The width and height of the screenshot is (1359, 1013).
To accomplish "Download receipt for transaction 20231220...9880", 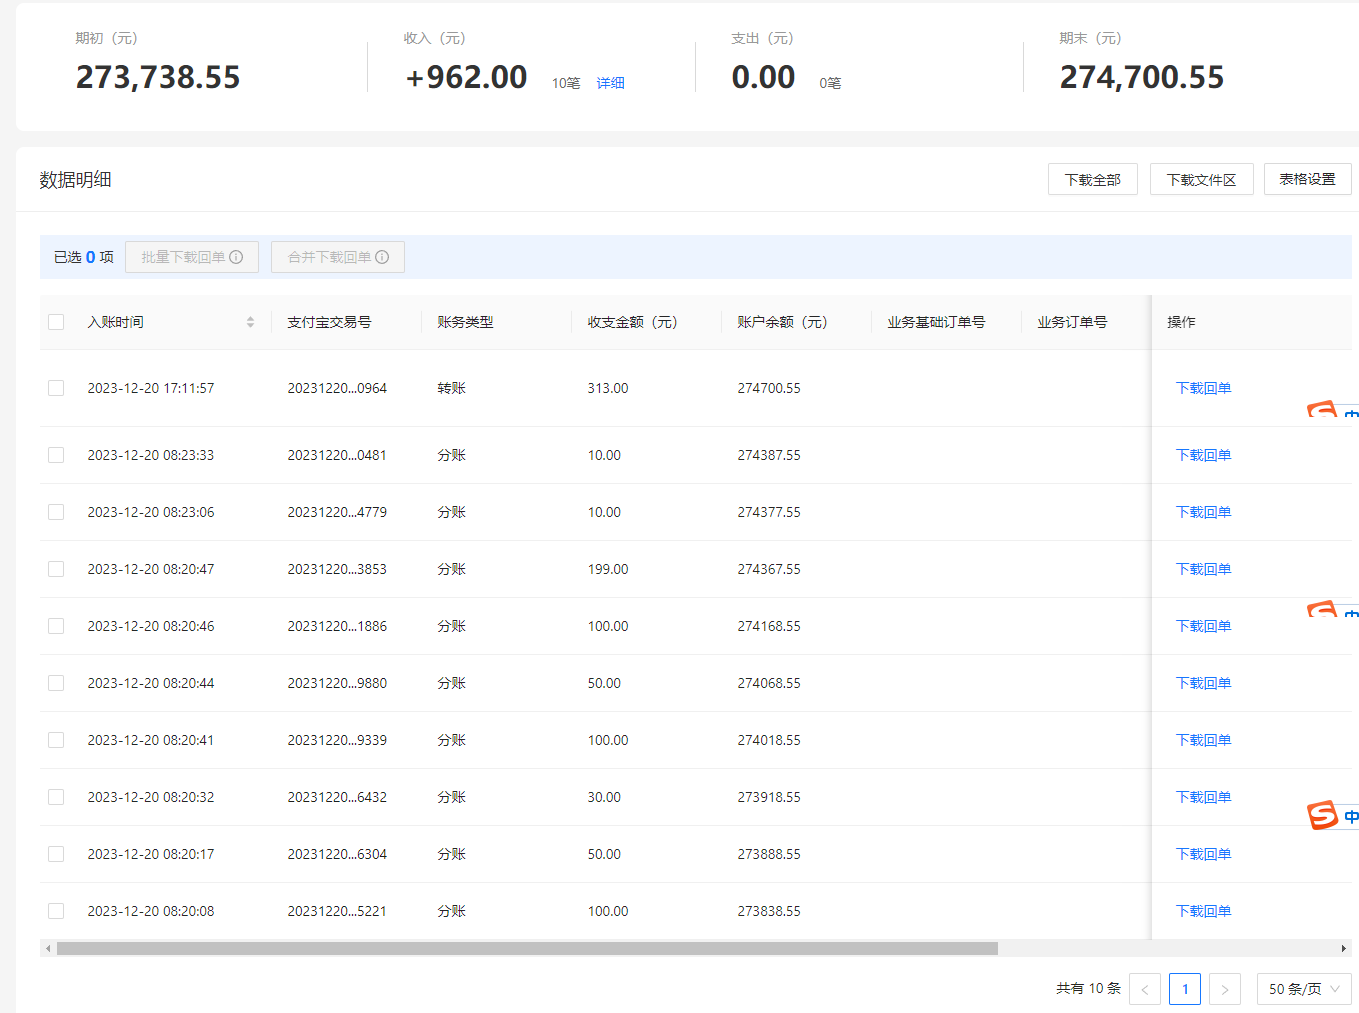I will [x=1204, y=683].
